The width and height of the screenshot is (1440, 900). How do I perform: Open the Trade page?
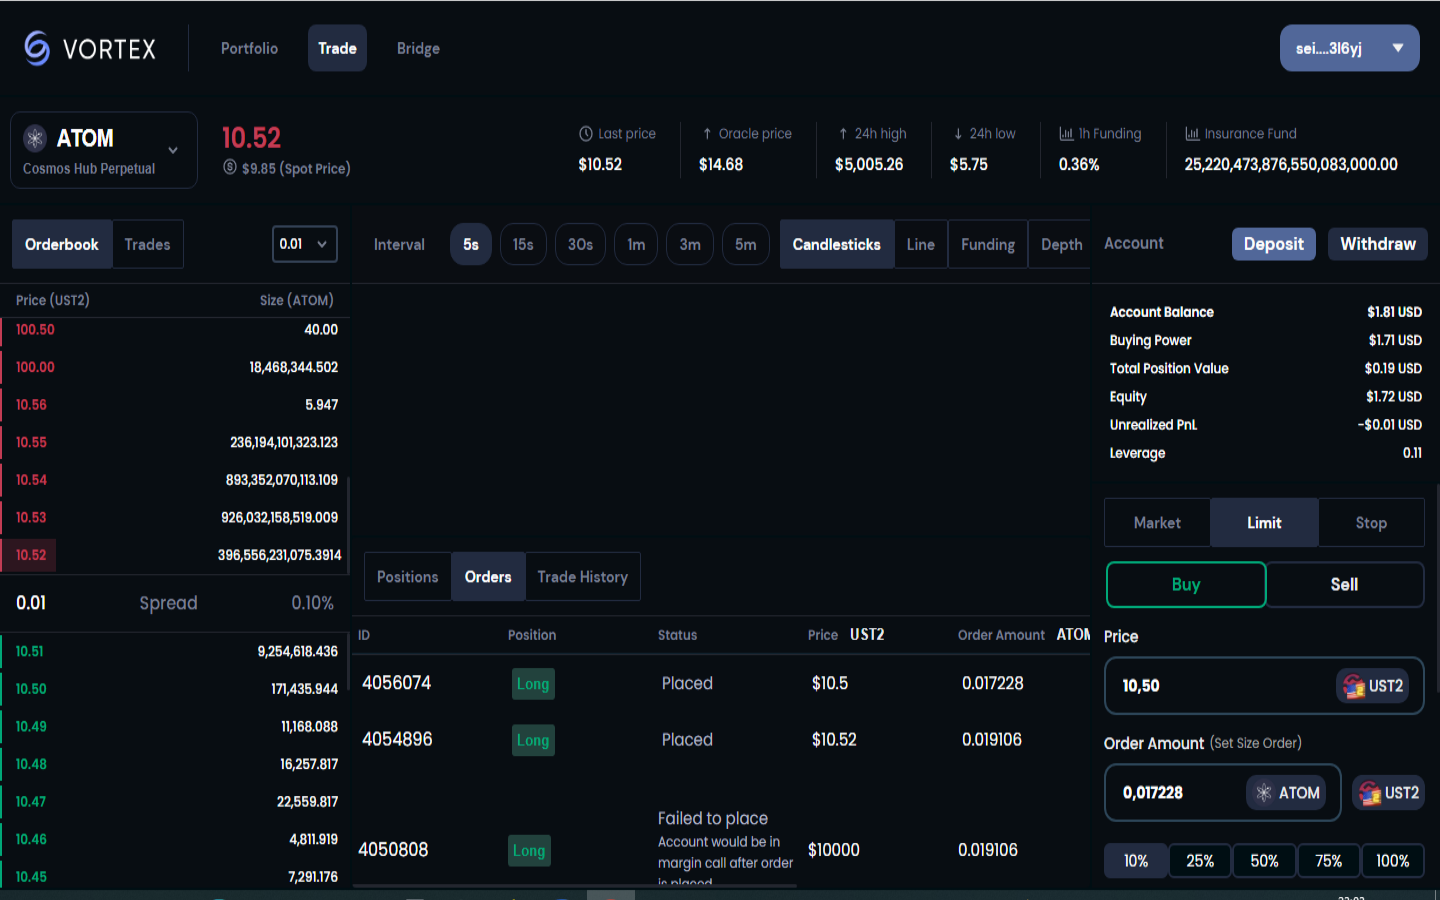[x=337, y=48]
